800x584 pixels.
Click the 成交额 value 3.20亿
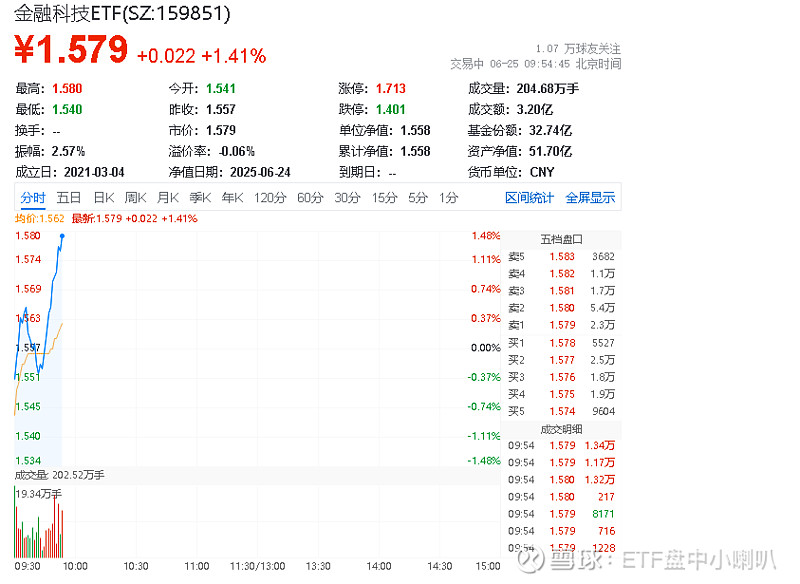pyautogui.click(x=535, y=110)
